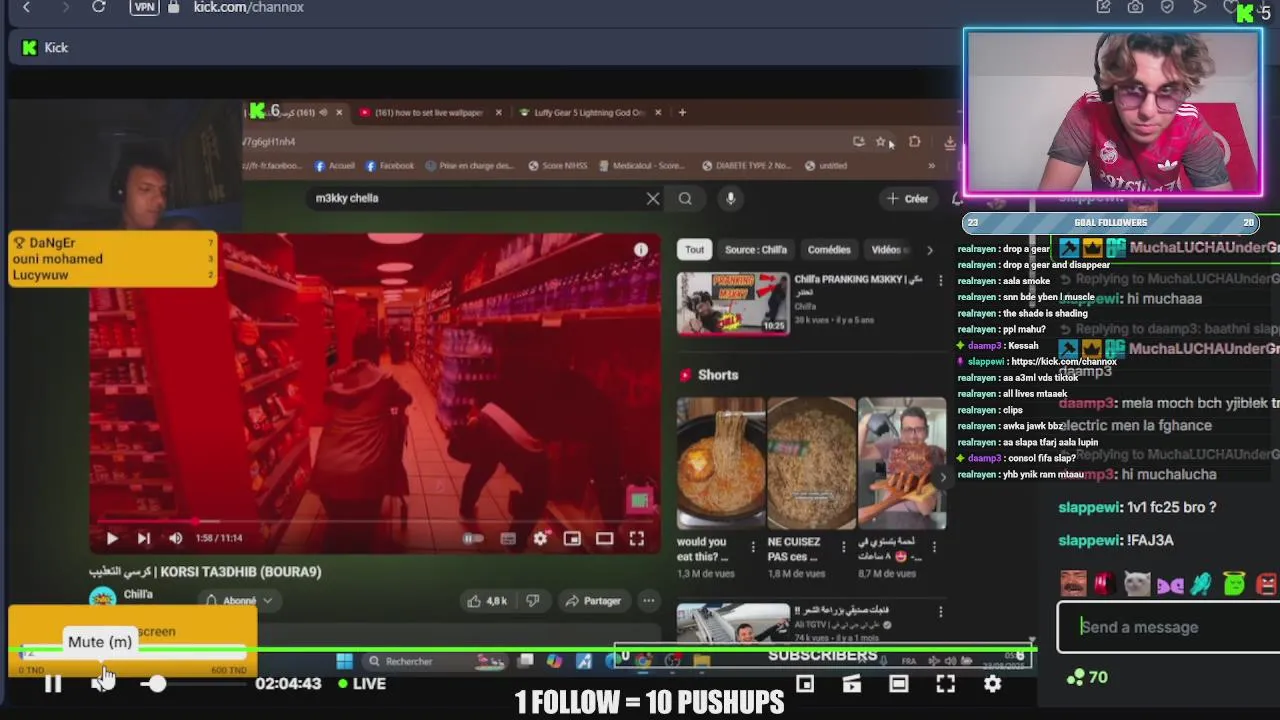Toggle theater mode in Kick player

point(898,684)
